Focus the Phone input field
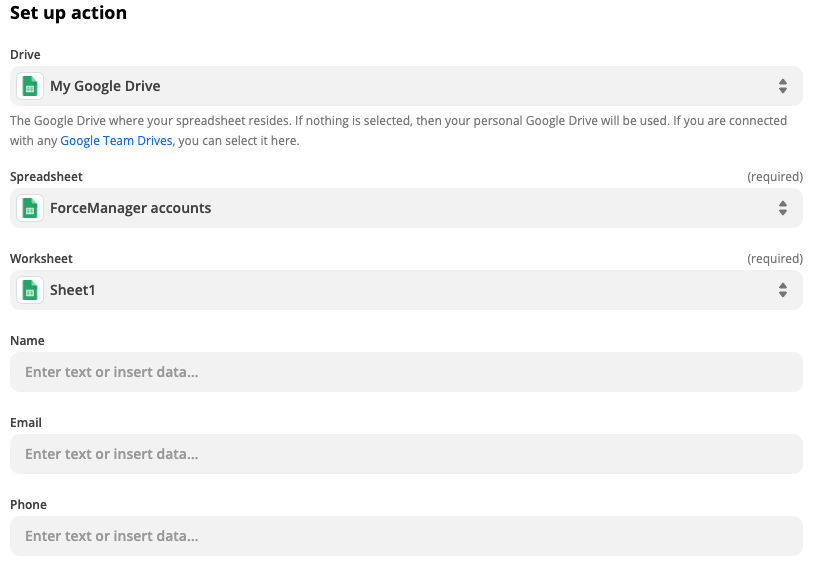The height and width of the screenshot is (574, 819). pos(406,536)
